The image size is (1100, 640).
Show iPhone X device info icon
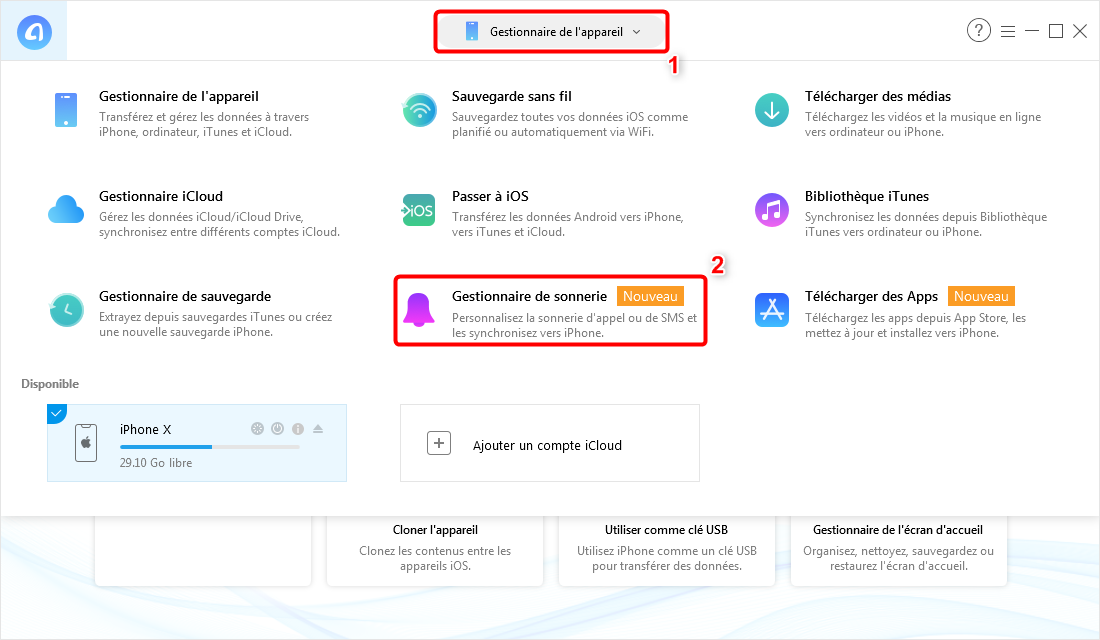pyautogui.click(x=298, y=429)
